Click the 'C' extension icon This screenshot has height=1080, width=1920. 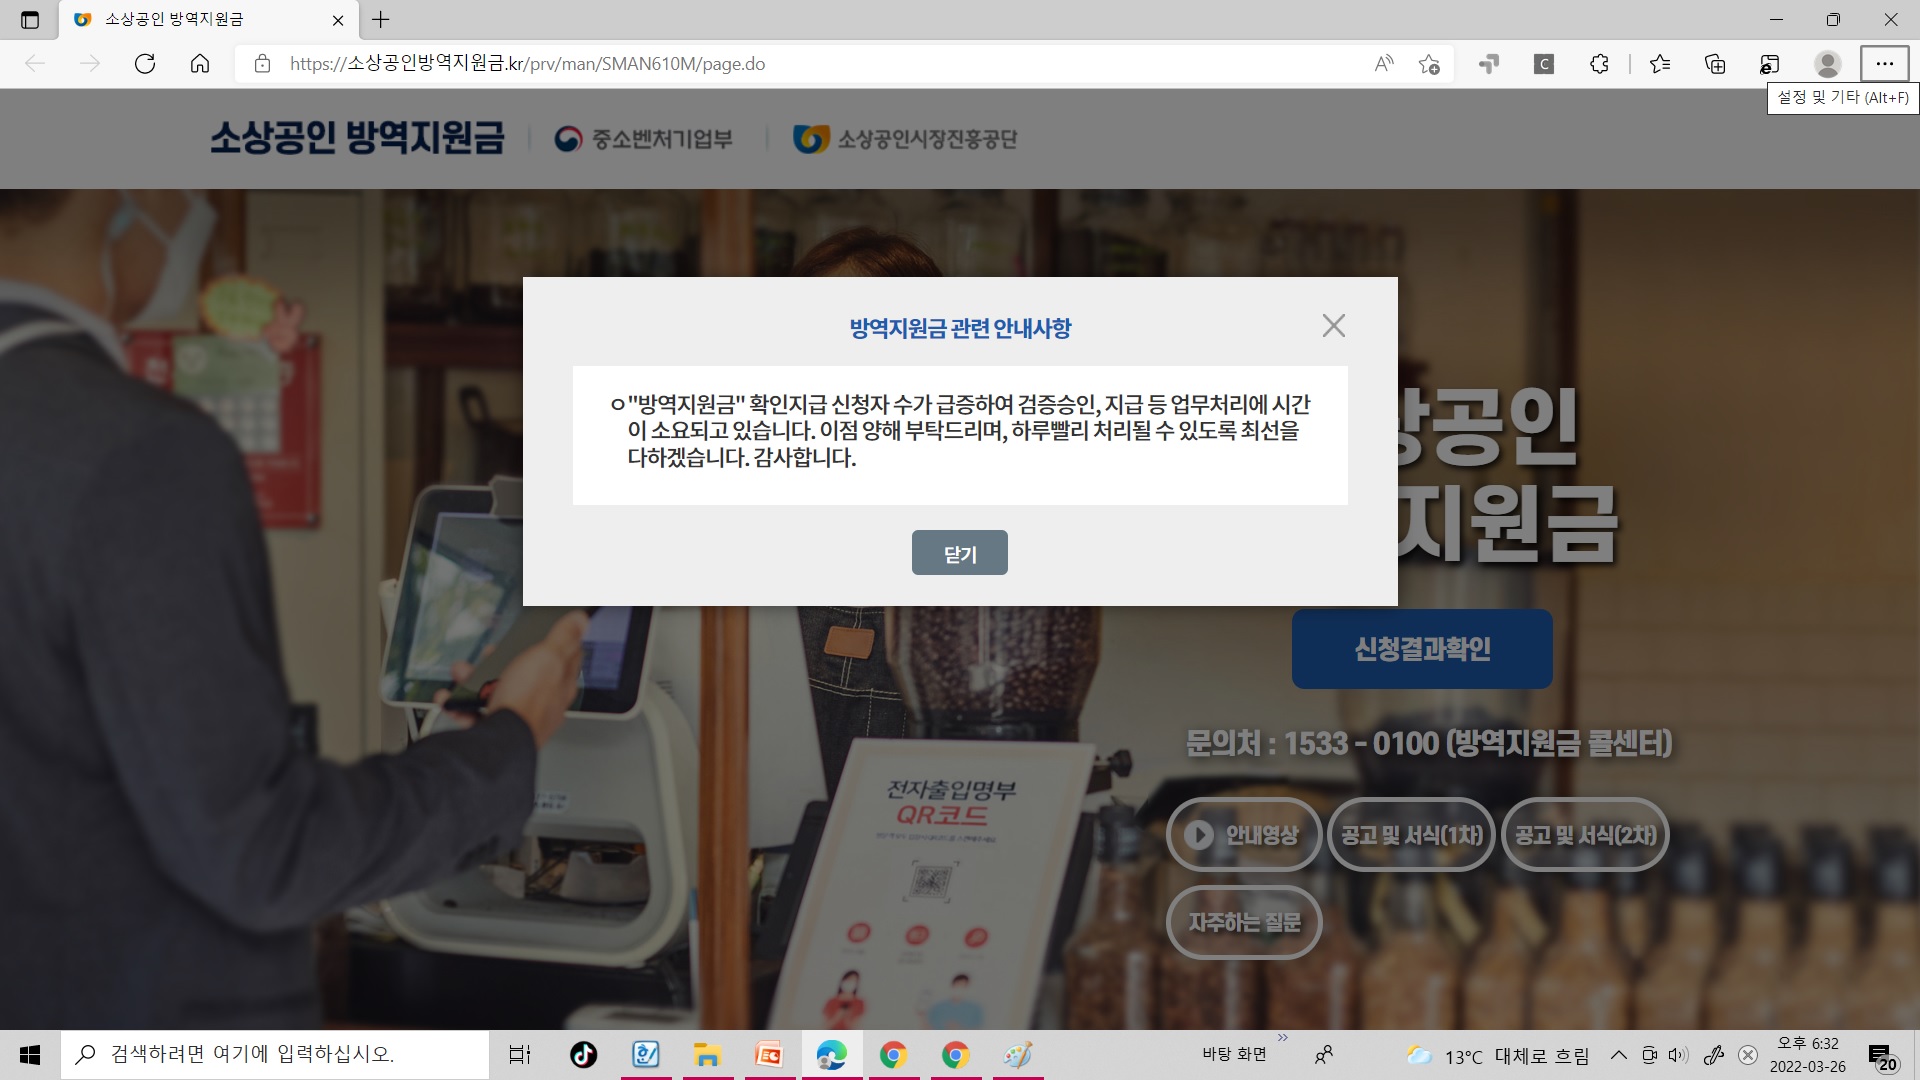(x=1543, y=64)
